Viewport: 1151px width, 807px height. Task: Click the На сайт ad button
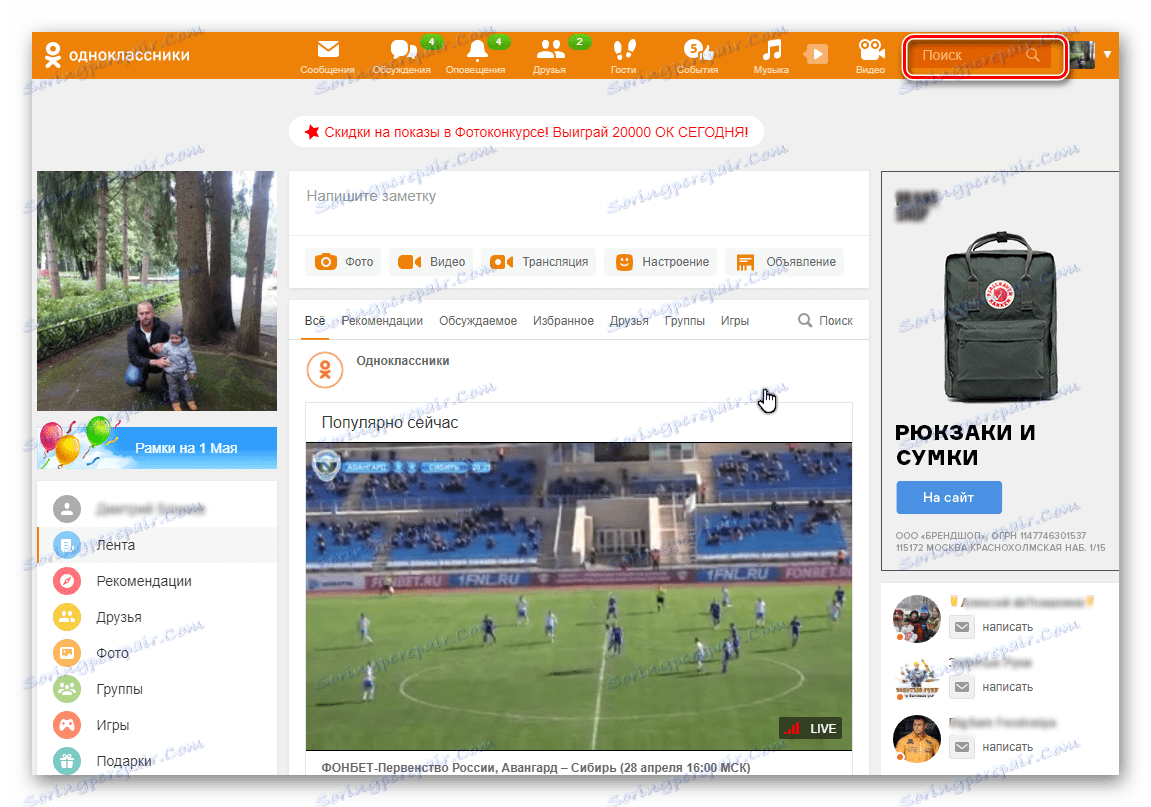[x=948, y=498]
